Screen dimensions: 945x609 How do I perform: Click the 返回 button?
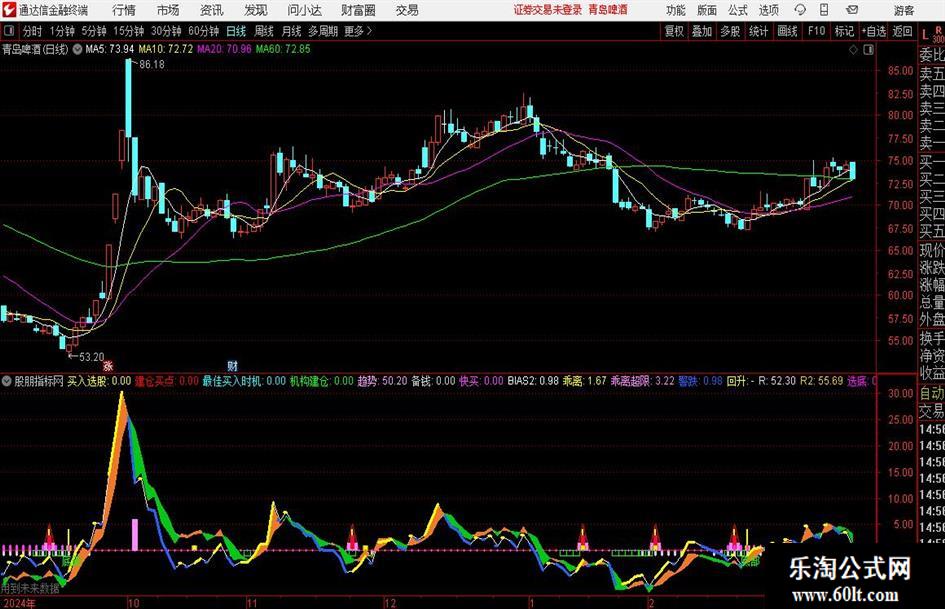(902, 31)
